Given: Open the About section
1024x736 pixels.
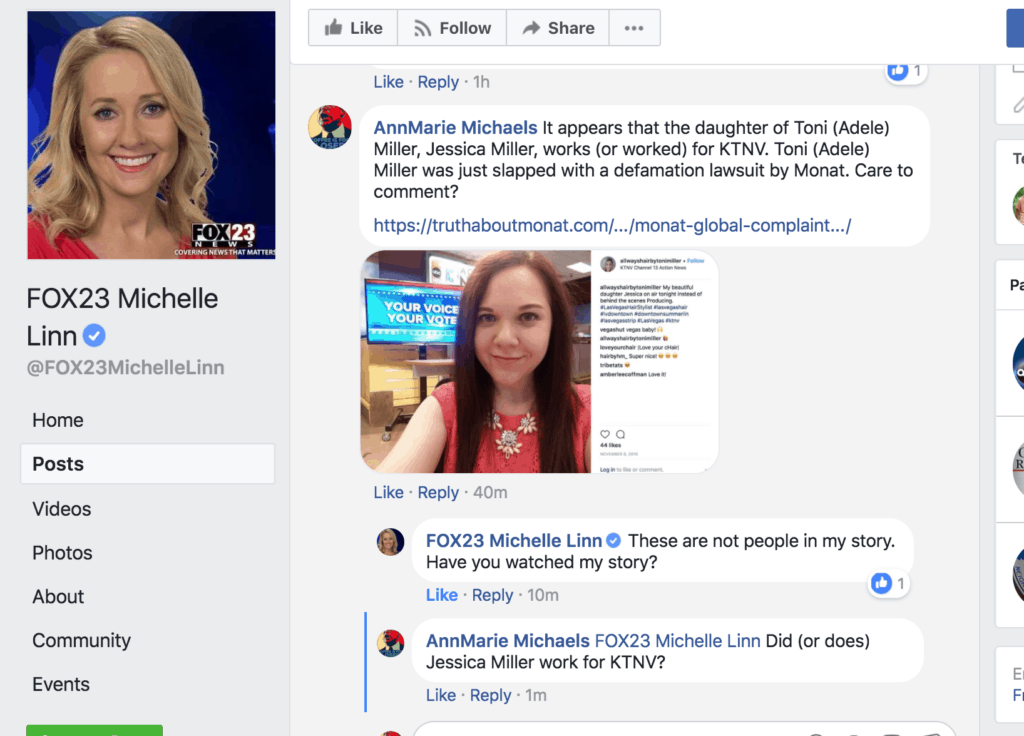Looking at the screenshot, I should (58, 597).
